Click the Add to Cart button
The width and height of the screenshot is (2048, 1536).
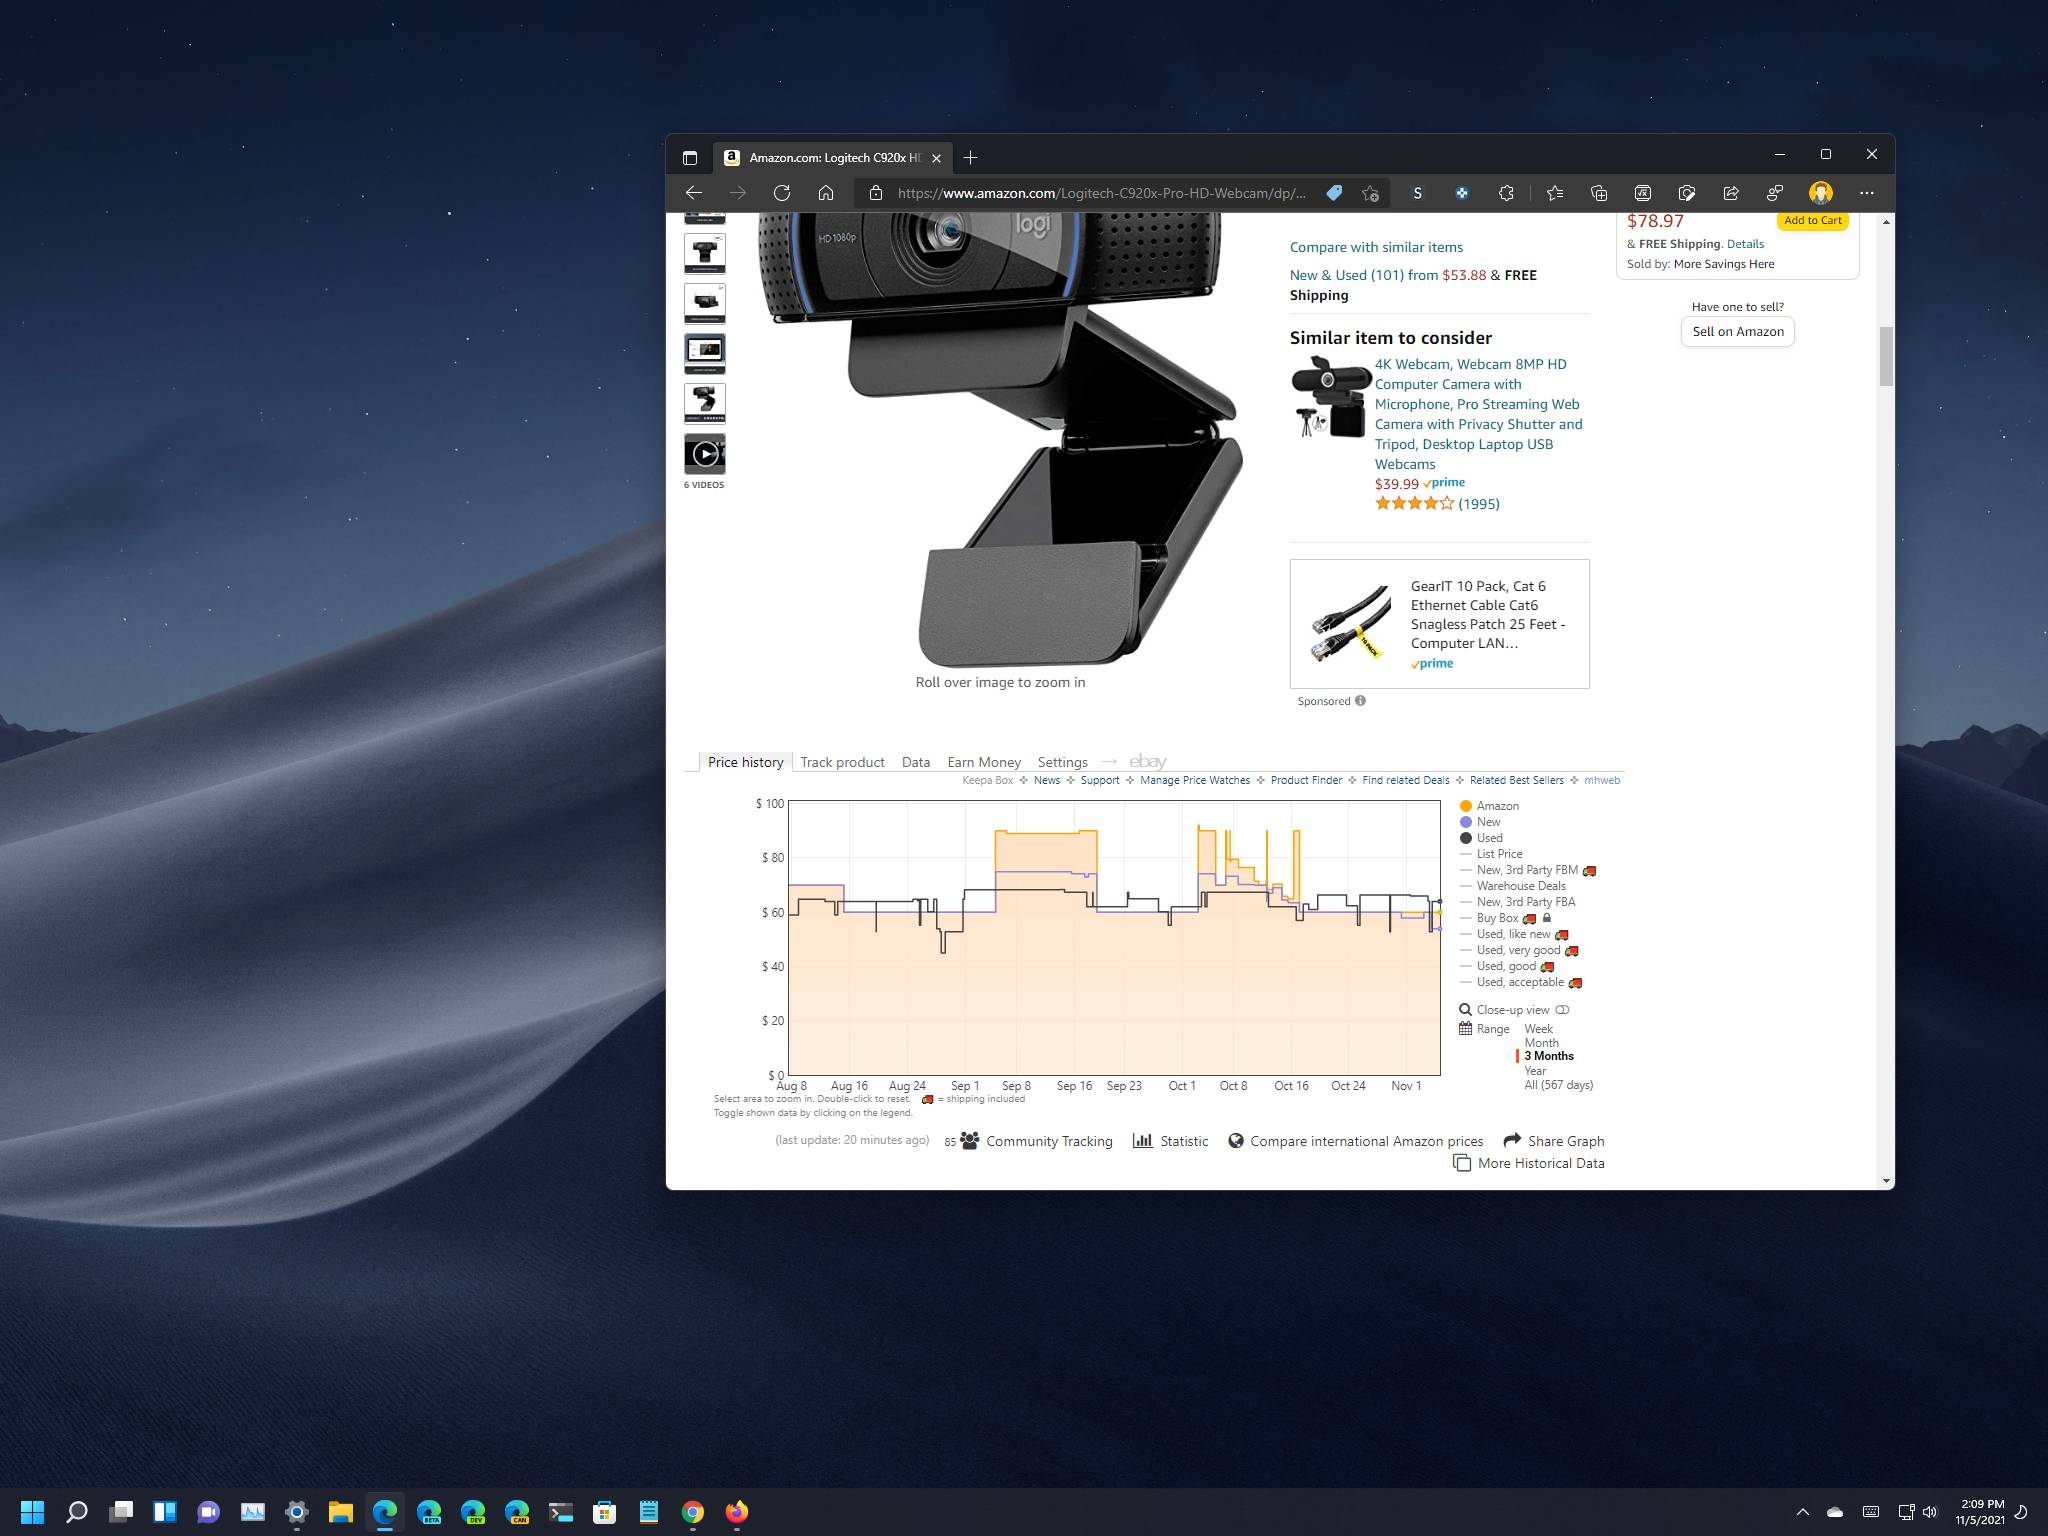click(x=1812, y=221)
